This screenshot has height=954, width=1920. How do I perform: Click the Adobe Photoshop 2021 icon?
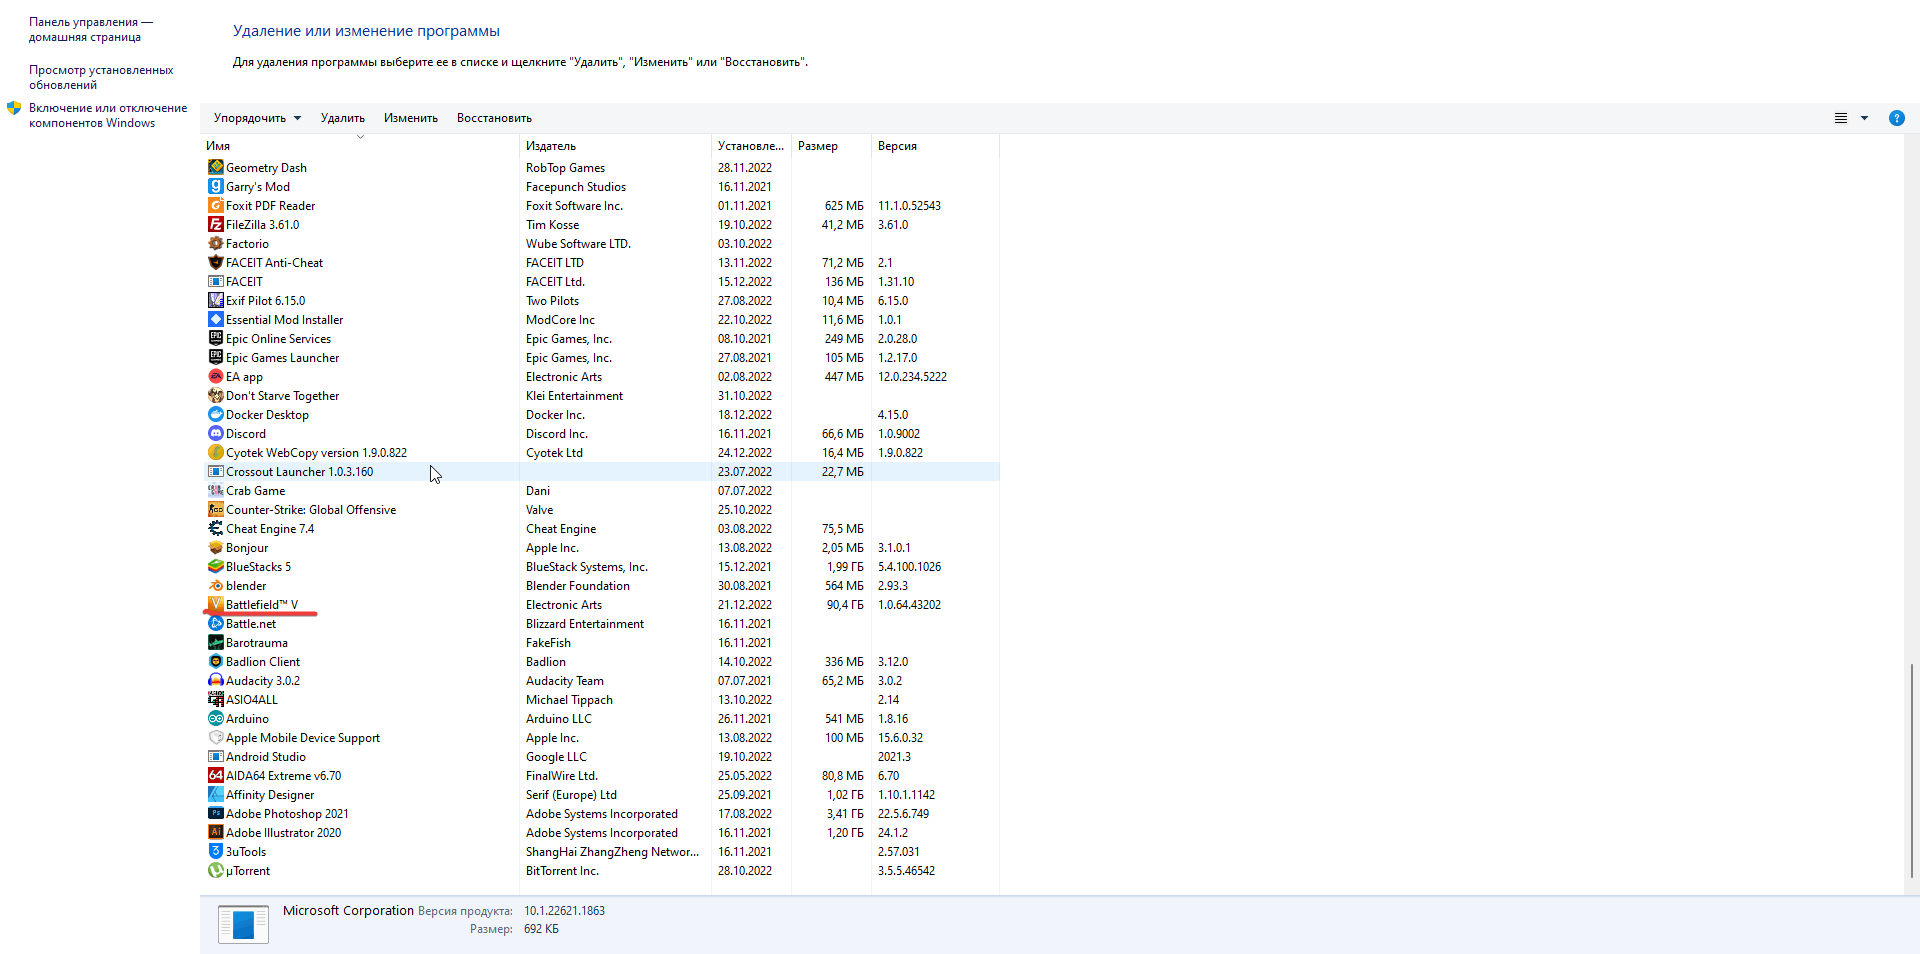coord(215,813)
